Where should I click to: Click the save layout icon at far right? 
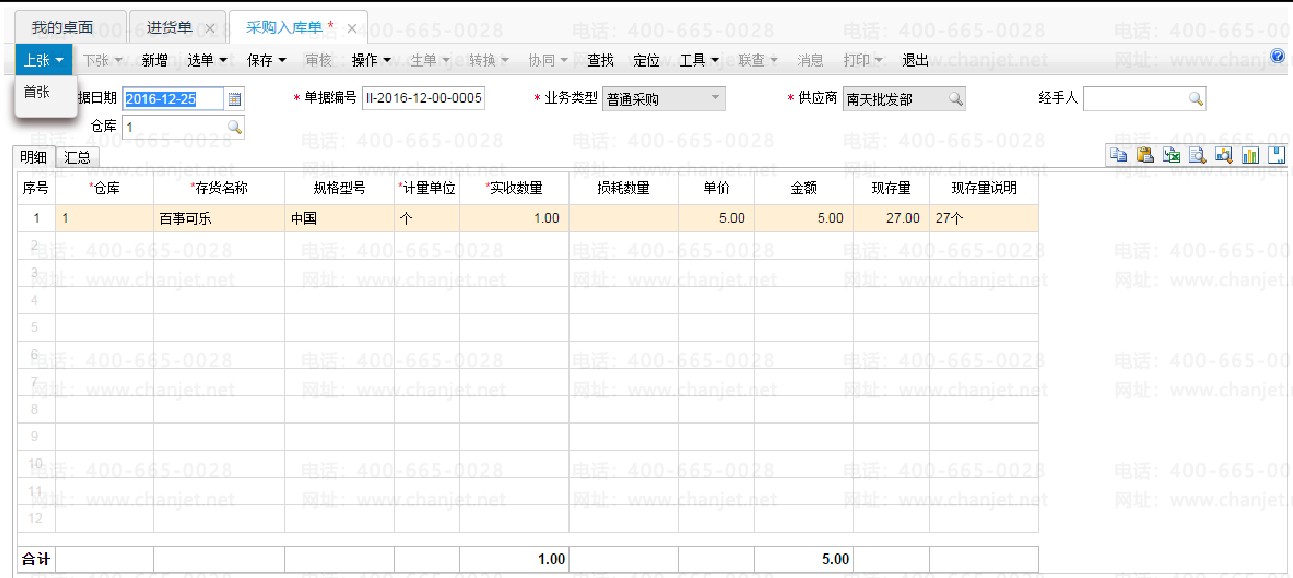pos(1276,155)
